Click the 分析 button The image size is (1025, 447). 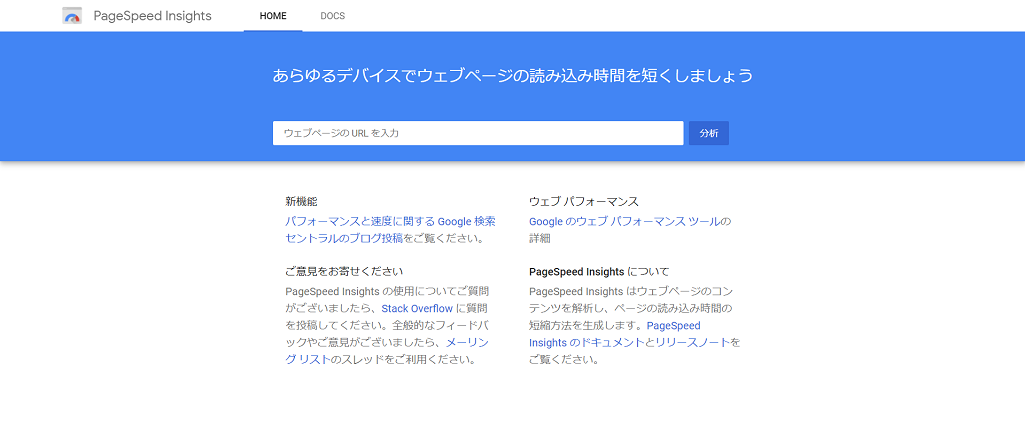coord(709,133)
